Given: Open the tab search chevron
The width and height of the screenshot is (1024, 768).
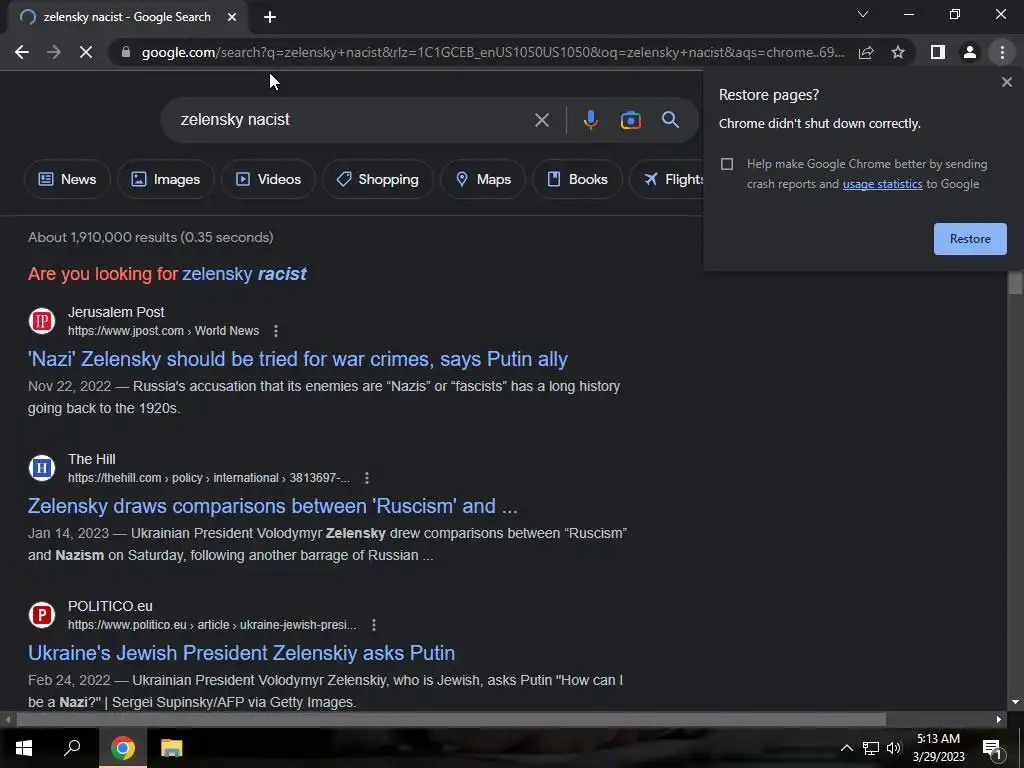Looking at the screenshot, I should (863, 14).
